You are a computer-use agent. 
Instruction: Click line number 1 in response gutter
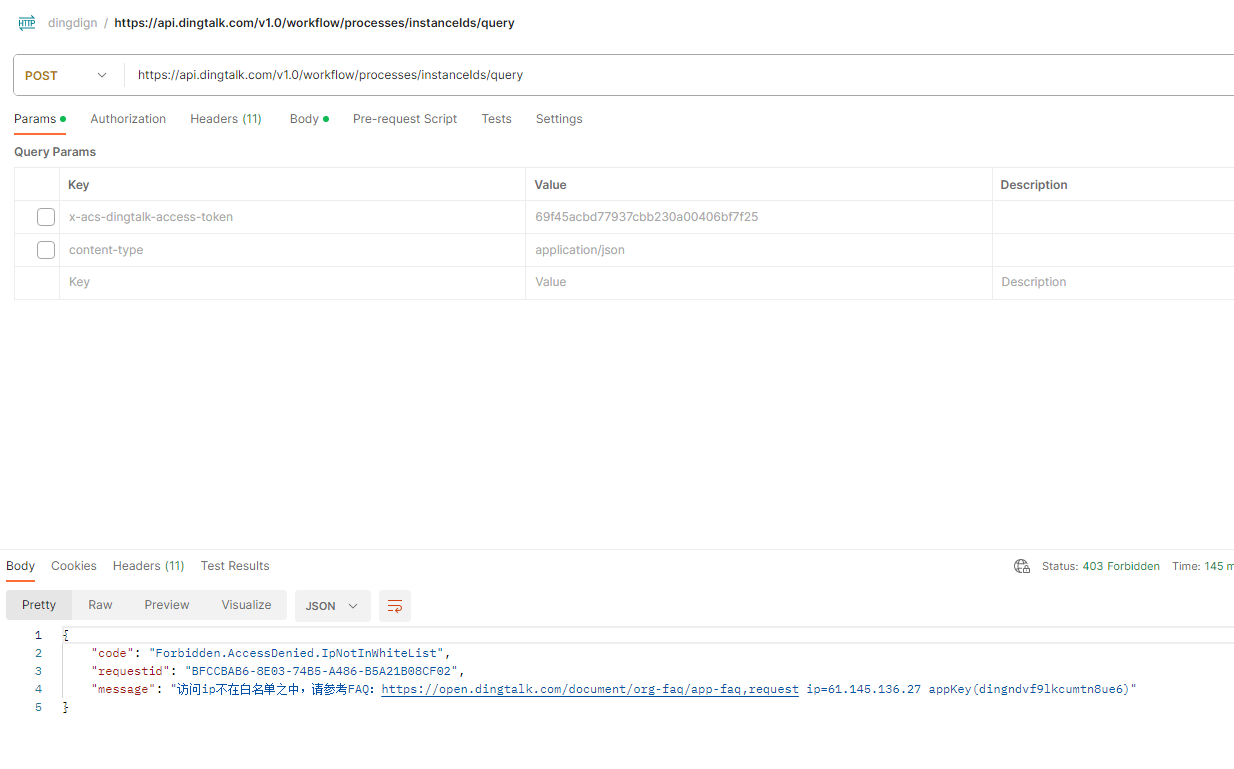pos(38,635)
